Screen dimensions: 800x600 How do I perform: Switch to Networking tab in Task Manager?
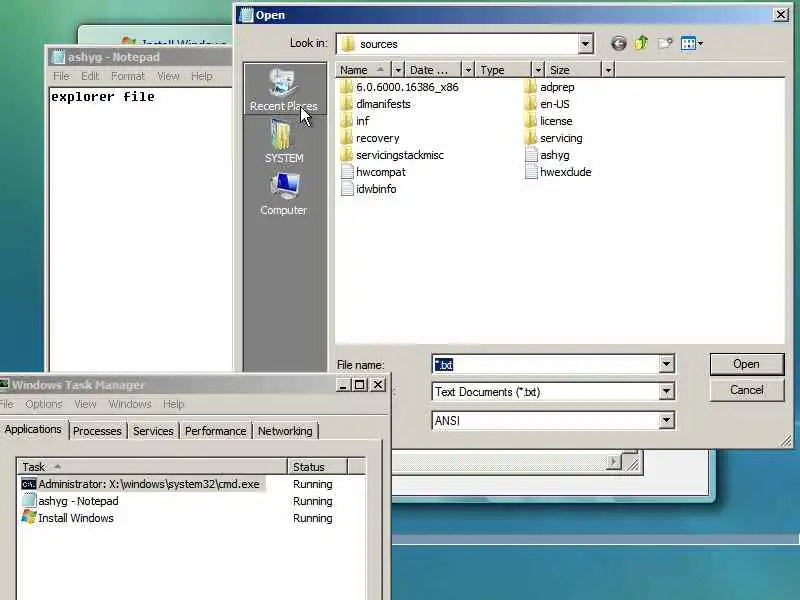pos(285,431)
